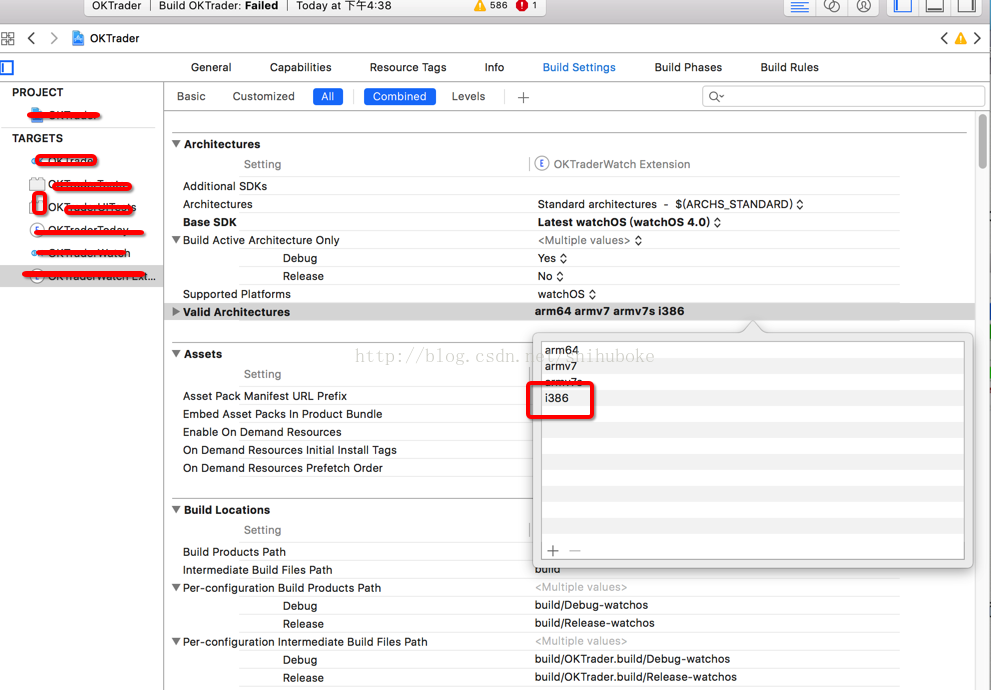The height and width of the screenshot is (690, 991).
Task: Go to the Build Rules tab
Action: [x=789, y=68]
